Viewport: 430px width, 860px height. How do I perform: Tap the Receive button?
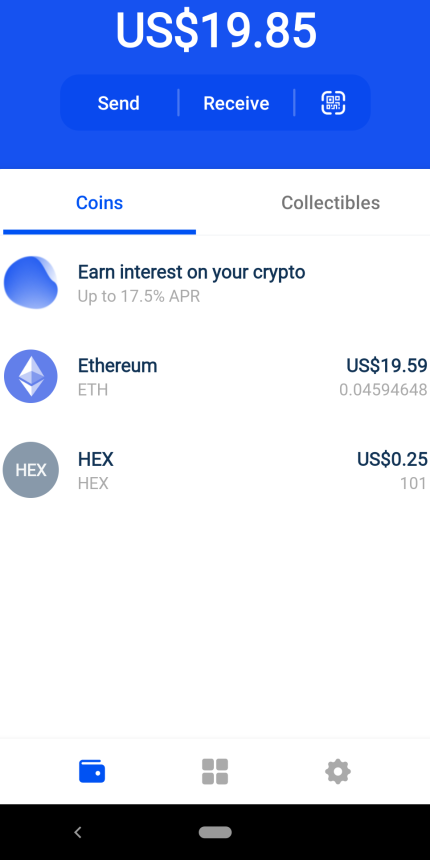pyautogui.click(x=236, y=103)
